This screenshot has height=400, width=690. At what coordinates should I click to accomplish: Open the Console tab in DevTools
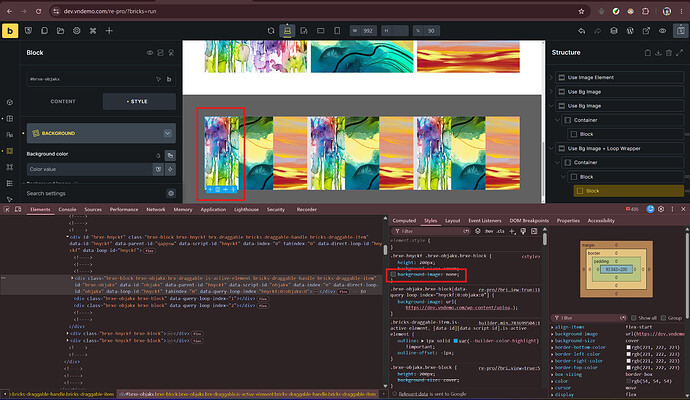[x=67, y=209]
